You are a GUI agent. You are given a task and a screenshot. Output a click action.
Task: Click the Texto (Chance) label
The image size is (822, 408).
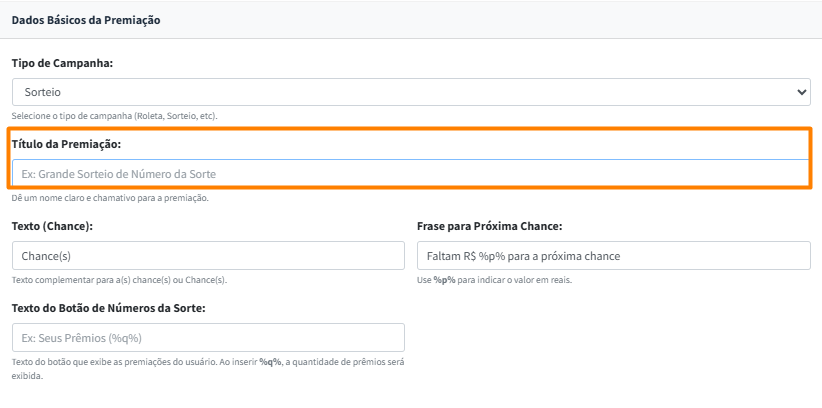click(x=52, y=227)
